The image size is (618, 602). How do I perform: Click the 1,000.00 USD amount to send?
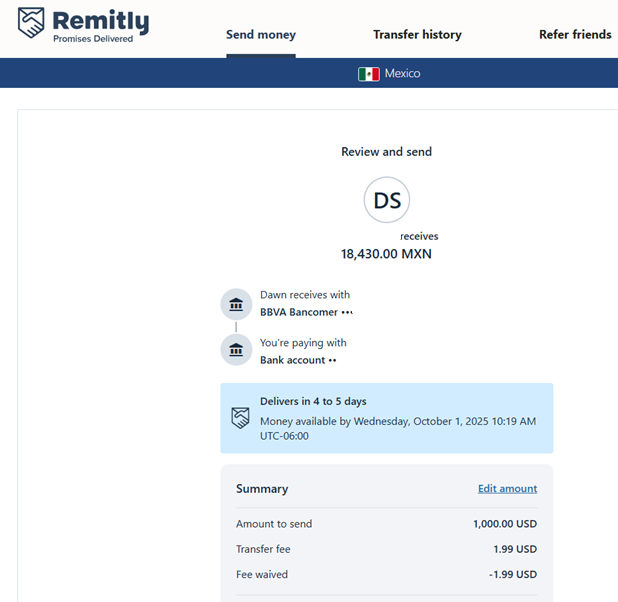(x=504, y=523)
